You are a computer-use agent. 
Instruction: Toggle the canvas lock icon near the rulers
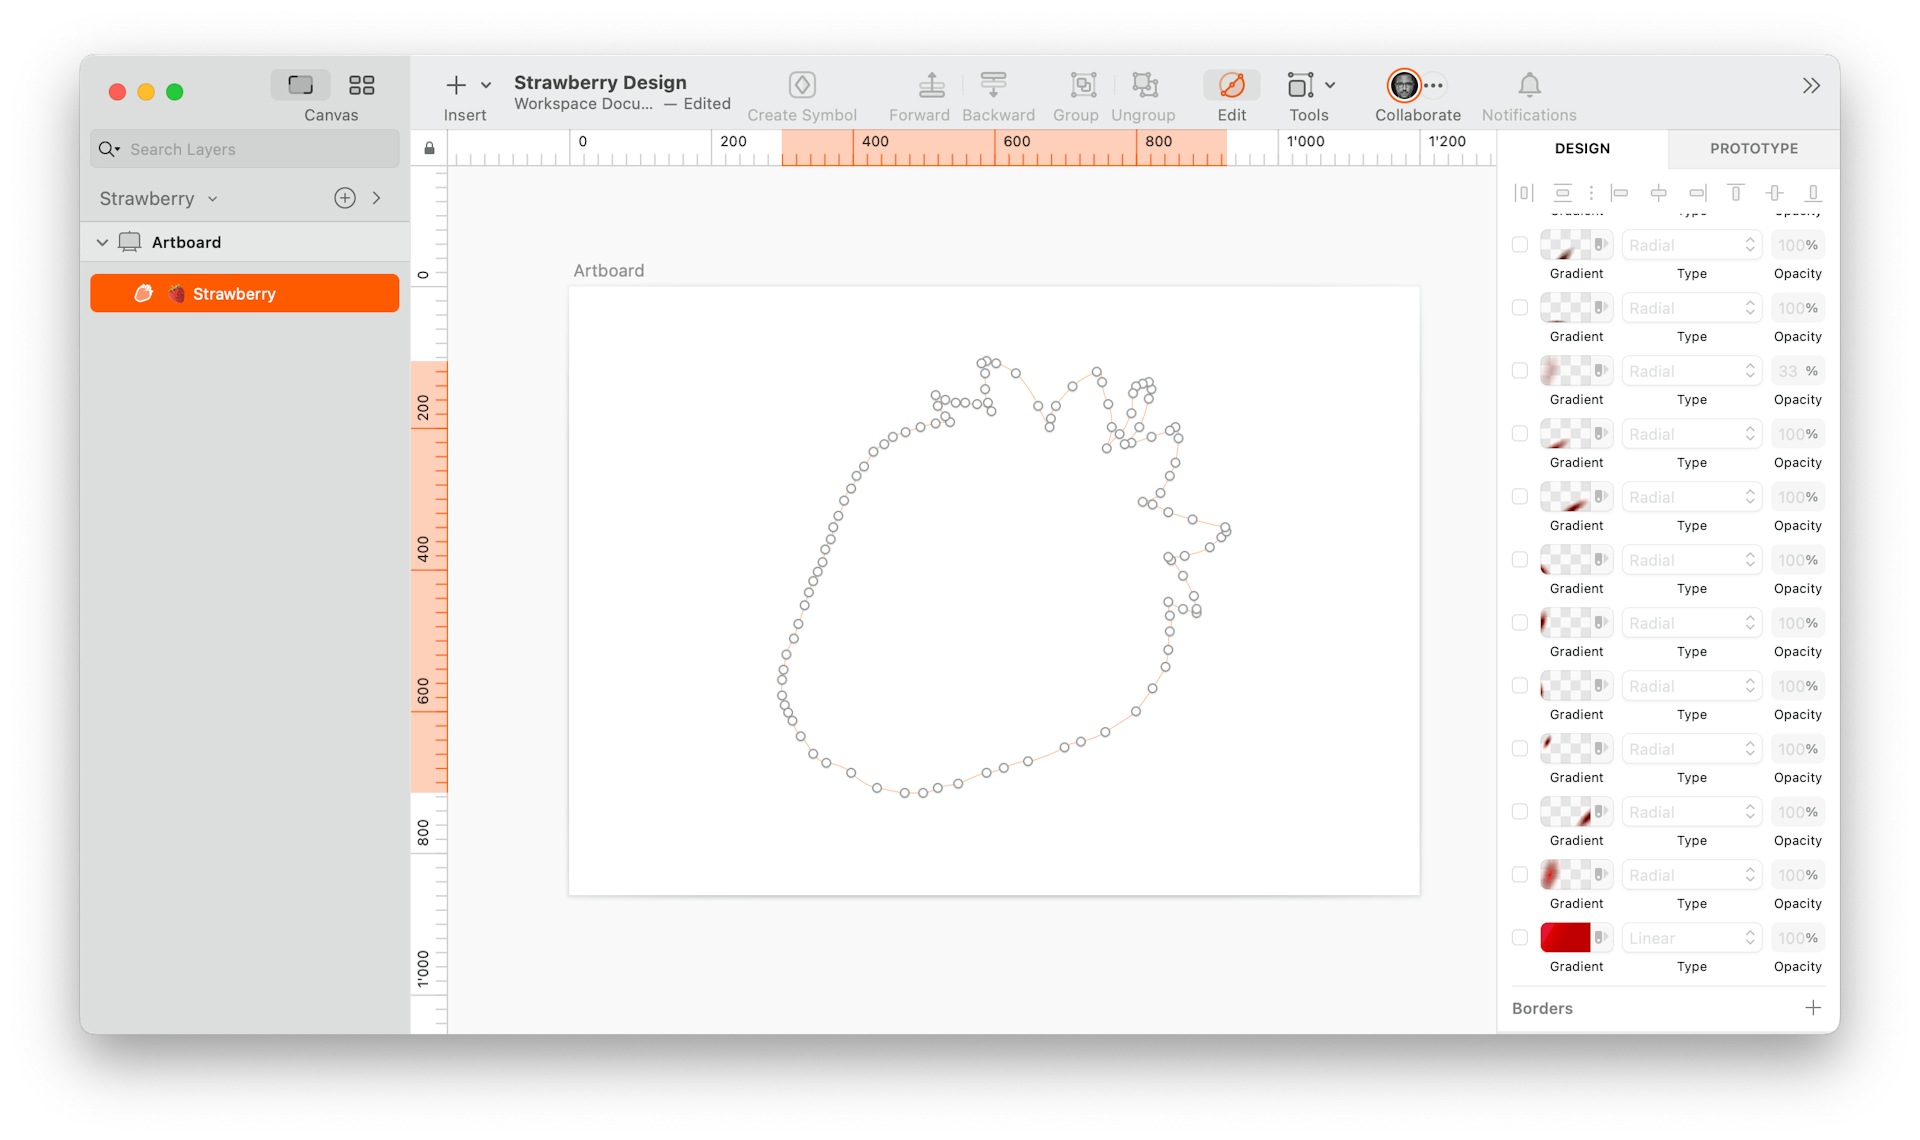point(429,147)
